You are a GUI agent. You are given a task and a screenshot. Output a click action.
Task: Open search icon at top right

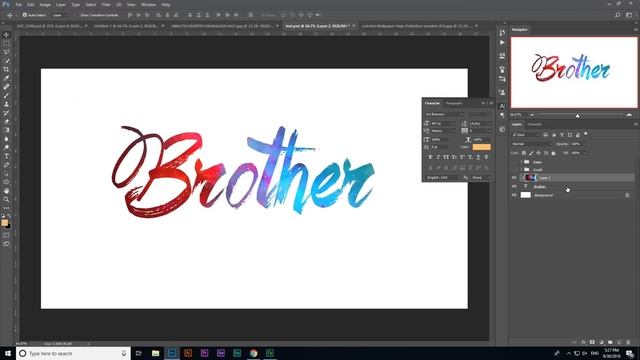click(x=618, y=15)
